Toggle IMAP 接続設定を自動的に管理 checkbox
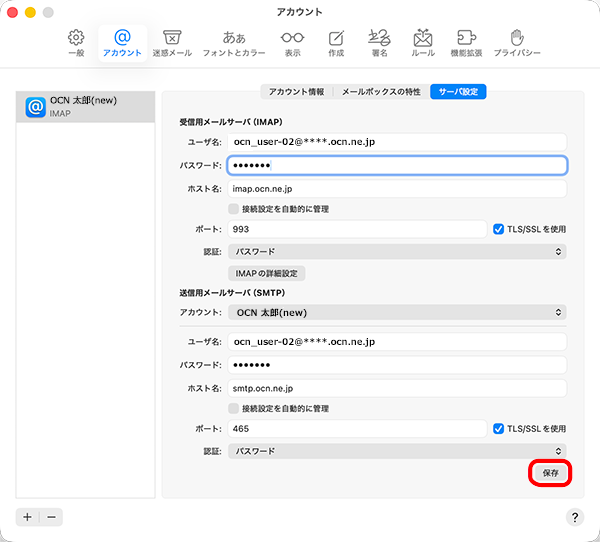 [234, 209]
